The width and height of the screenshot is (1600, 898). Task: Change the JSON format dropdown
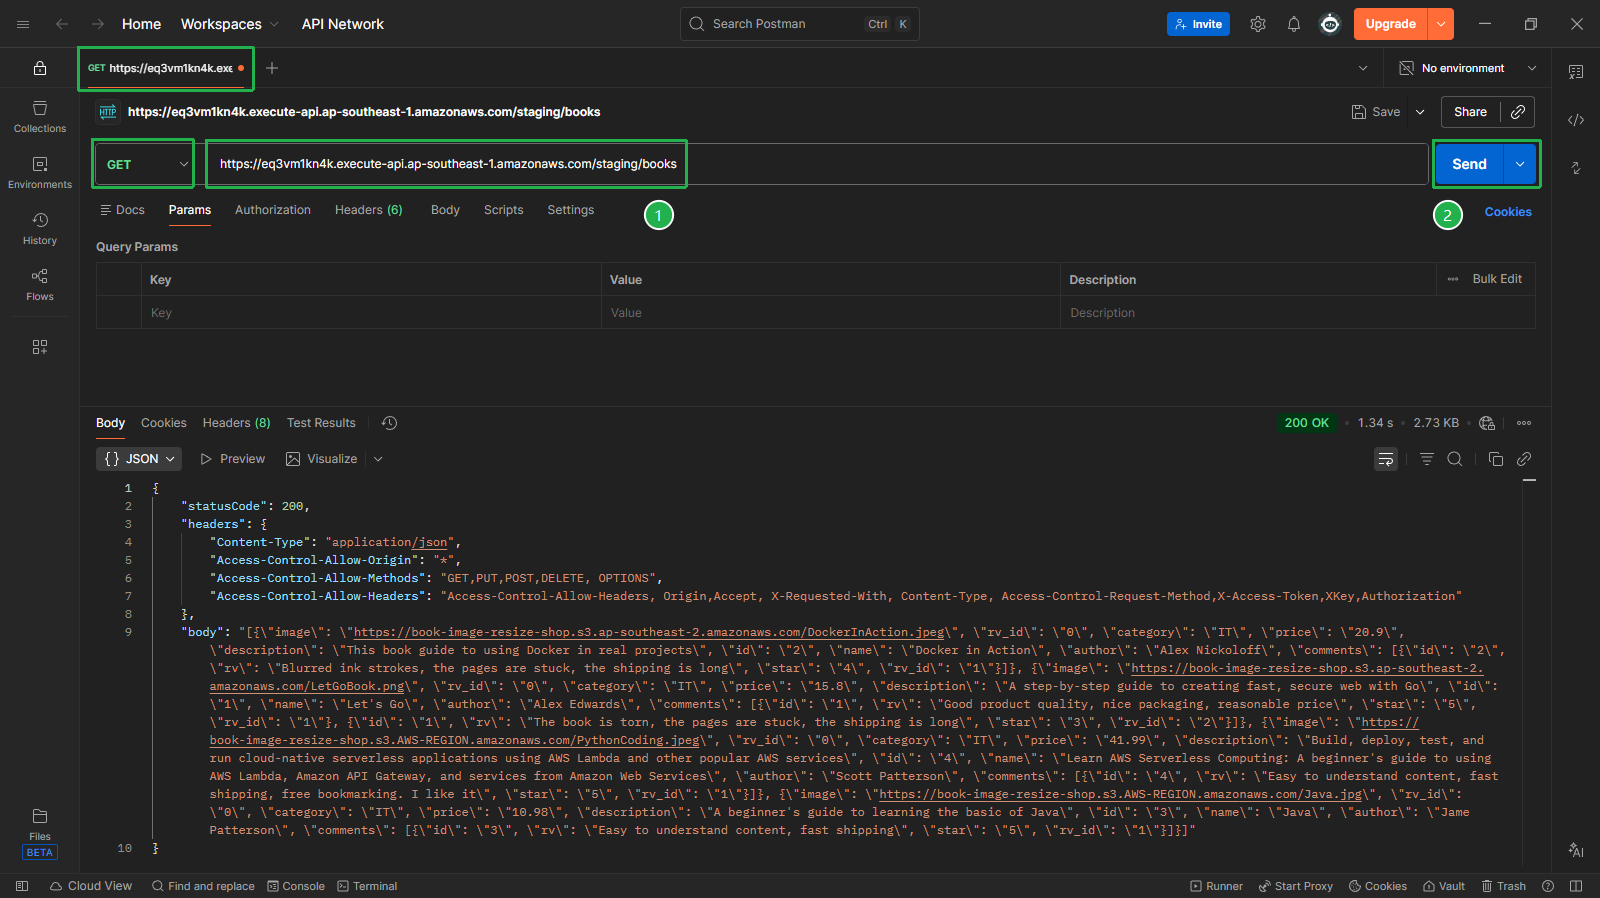pos(140,459)
